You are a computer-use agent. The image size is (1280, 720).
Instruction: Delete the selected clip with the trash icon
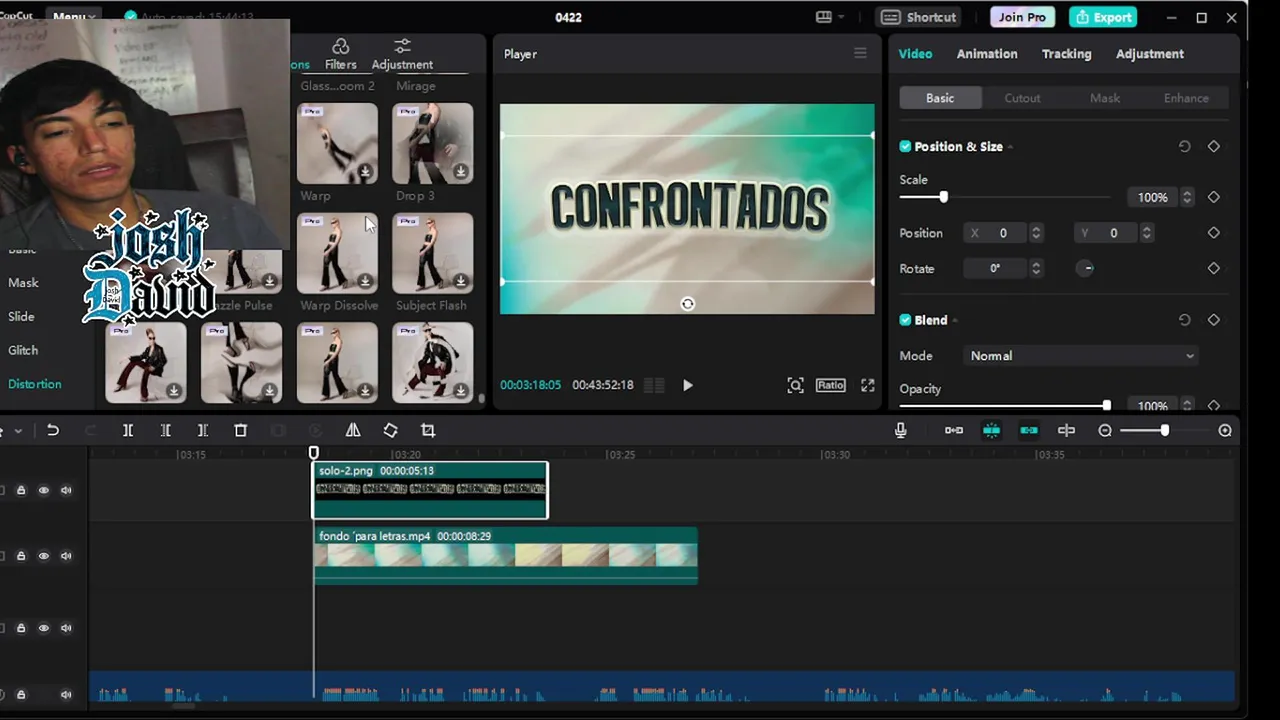(x=240, y=430)
